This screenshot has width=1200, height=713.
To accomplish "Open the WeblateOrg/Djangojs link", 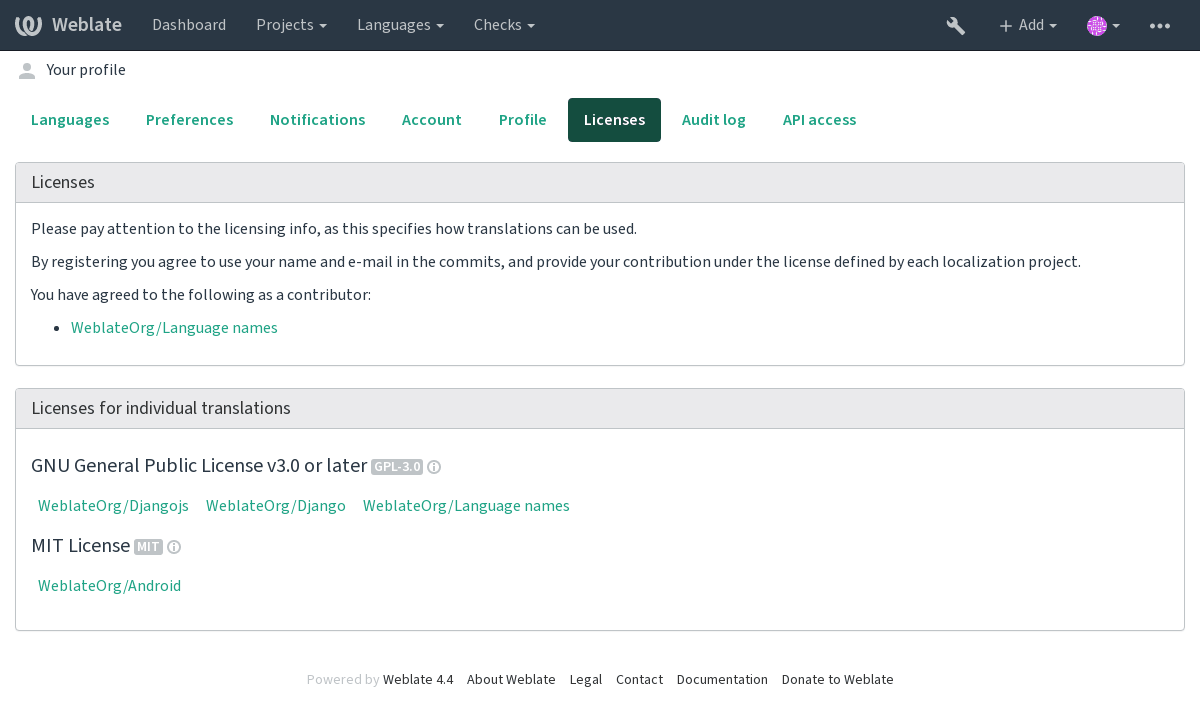I will 113,506.
